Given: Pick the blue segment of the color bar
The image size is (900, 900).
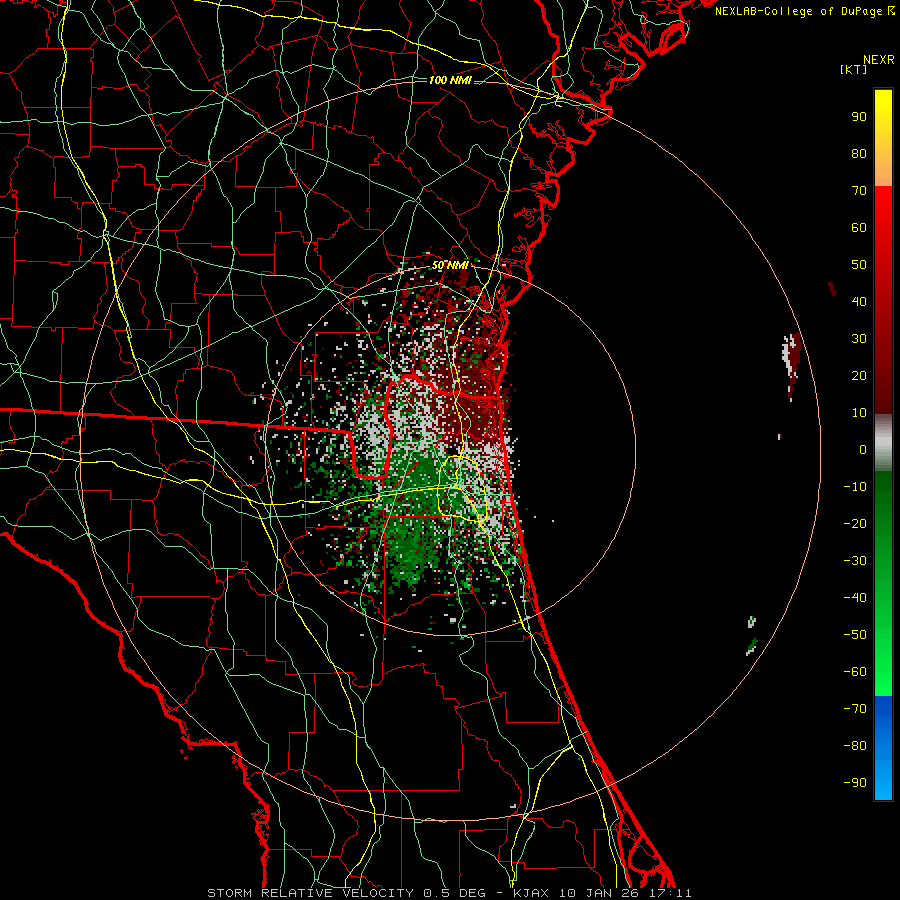Looking at the screenshot, I should [x=883, y=748].
